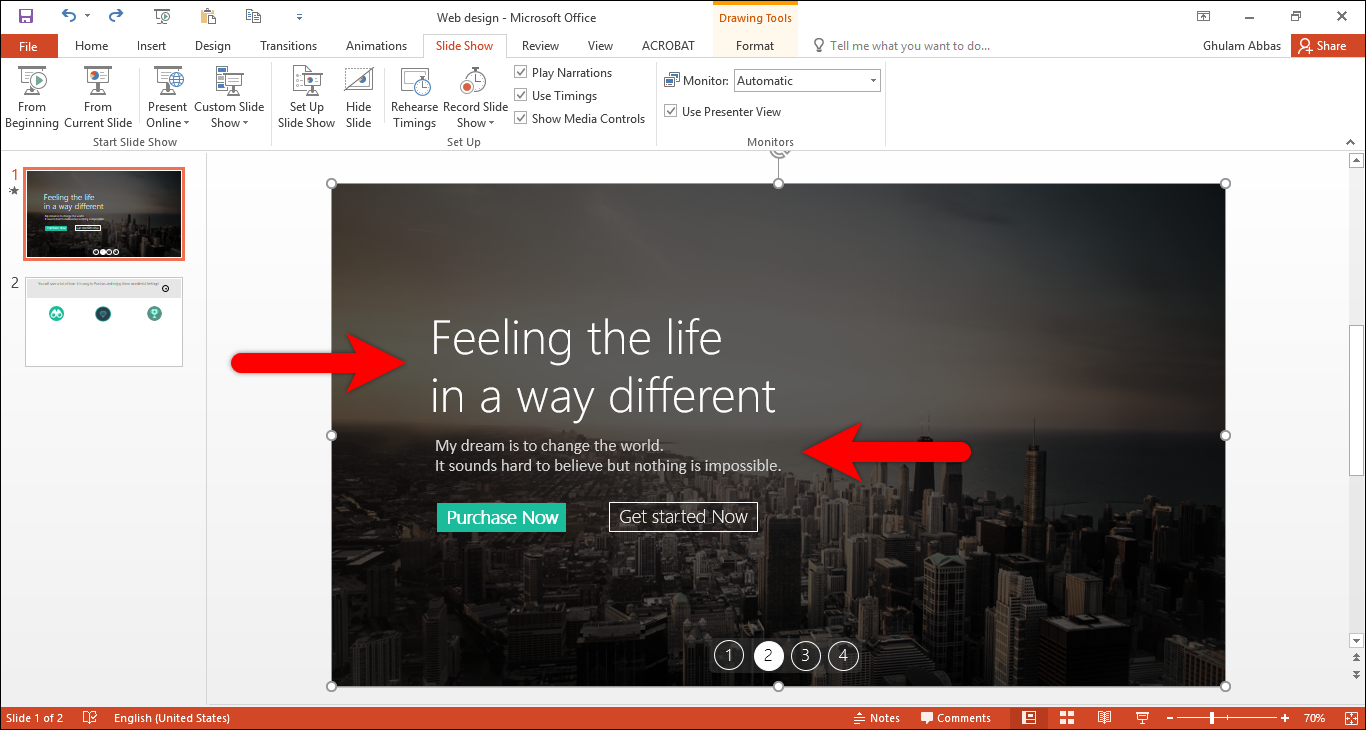Click the Share button
The image size is (1366, 730).
coord(1322,46)
